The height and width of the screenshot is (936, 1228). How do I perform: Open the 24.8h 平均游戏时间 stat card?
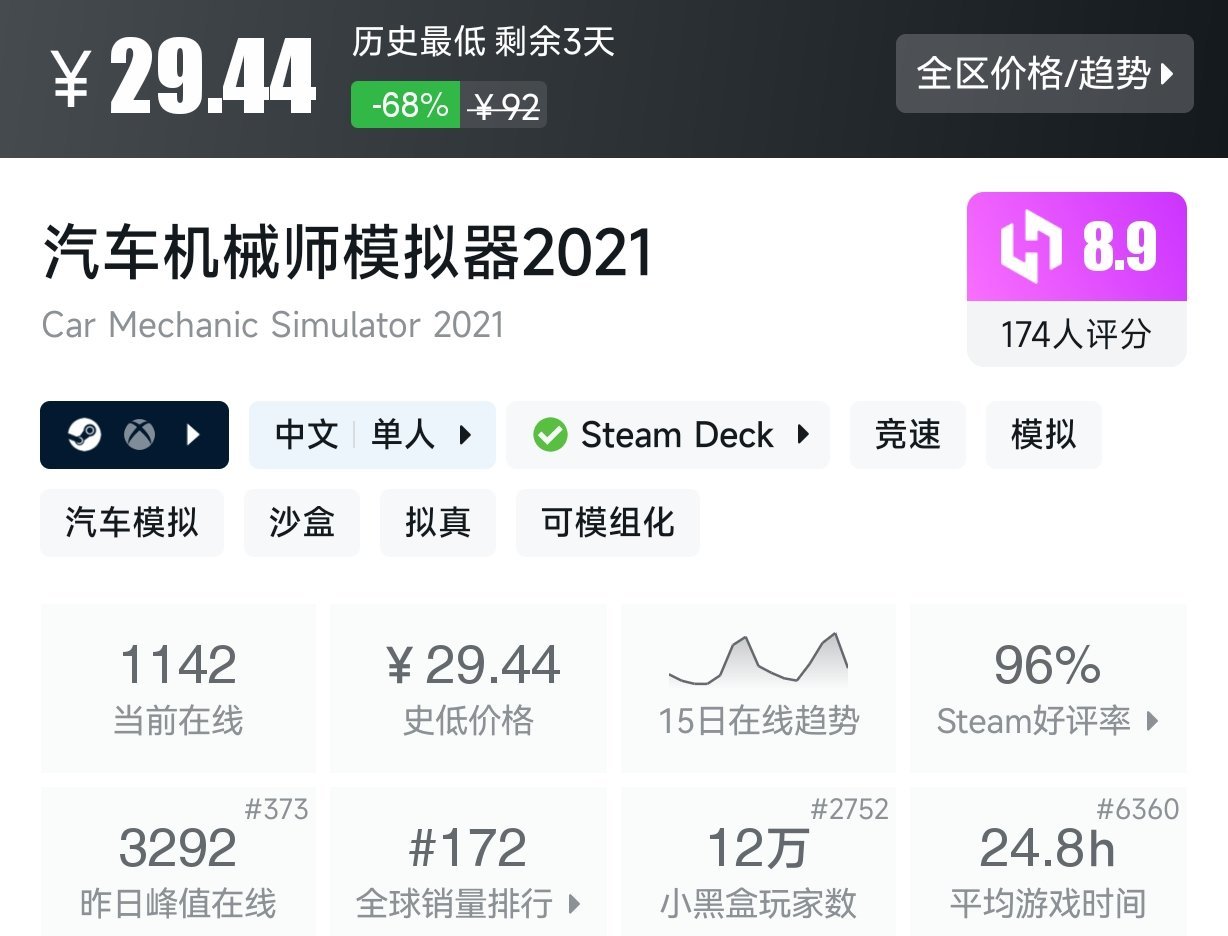point(1048,862)
